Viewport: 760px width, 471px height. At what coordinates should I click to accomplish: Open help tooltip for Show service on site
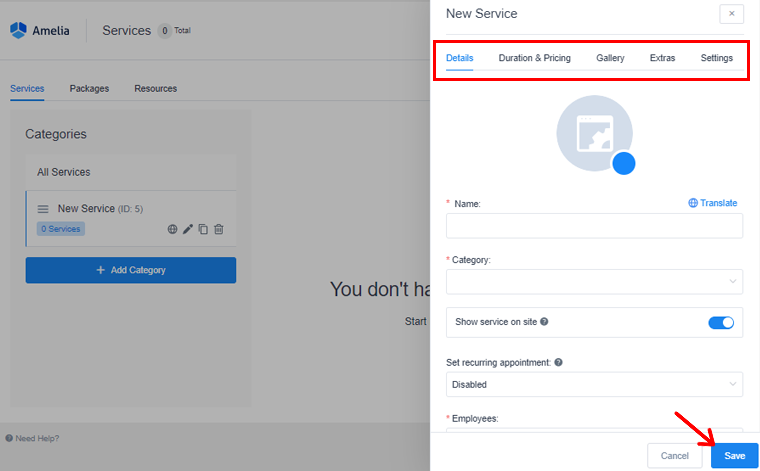[544, 321]
